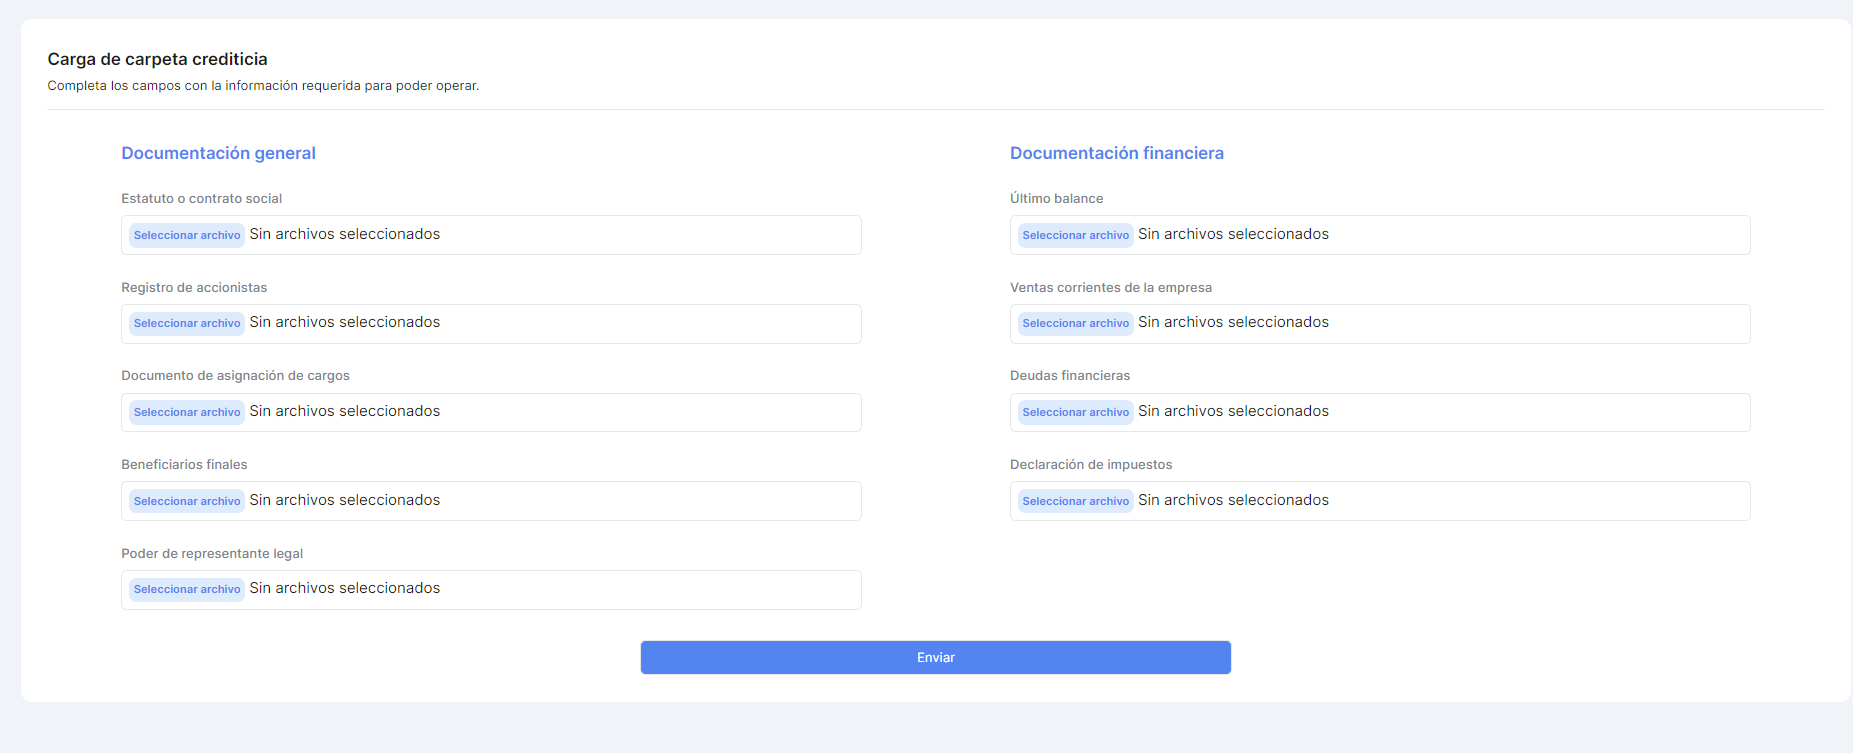Viewport: 1853px width, 753px height.
Task: Click the Declaración de impuestos field label
Action: tap(1090, 464)
